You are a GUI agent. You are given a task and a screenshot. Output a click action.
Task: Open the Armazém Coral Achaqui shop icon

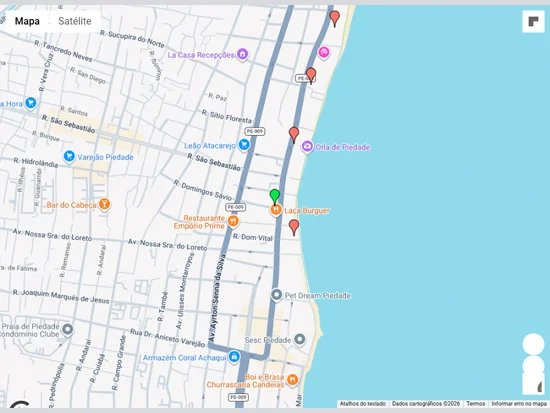[234, 357]
